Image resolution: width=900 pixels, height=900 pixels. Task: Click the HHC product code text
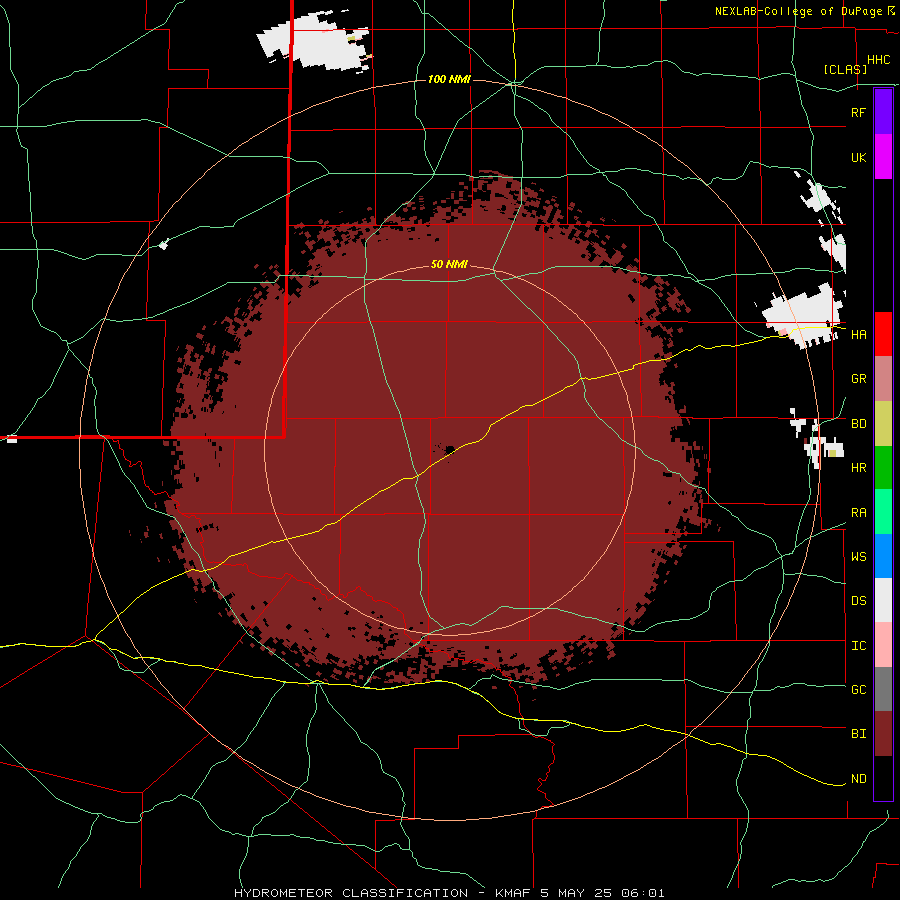878,60
